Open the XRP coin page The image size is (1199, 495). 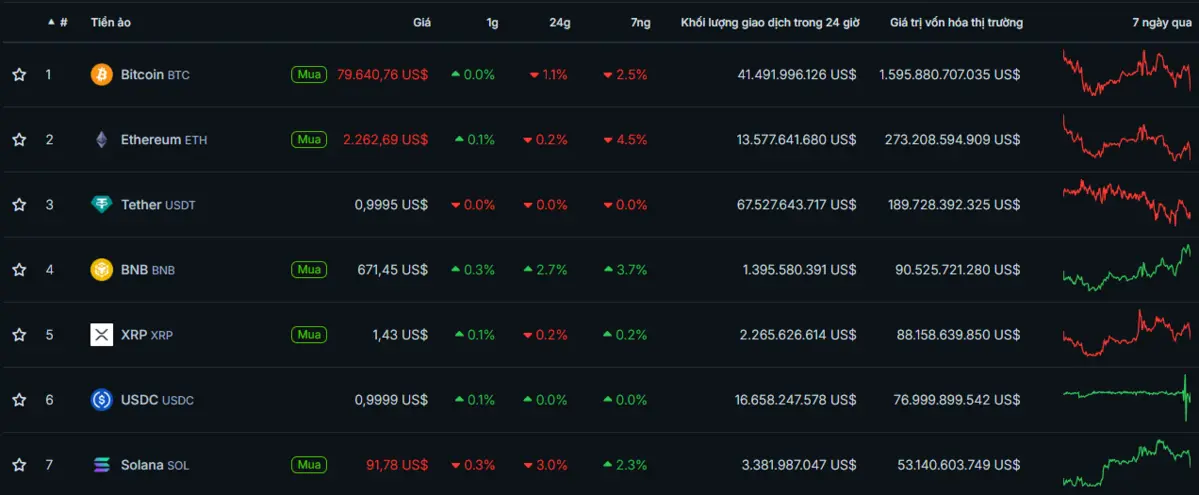pyautogui.click(x=147, y=335)
